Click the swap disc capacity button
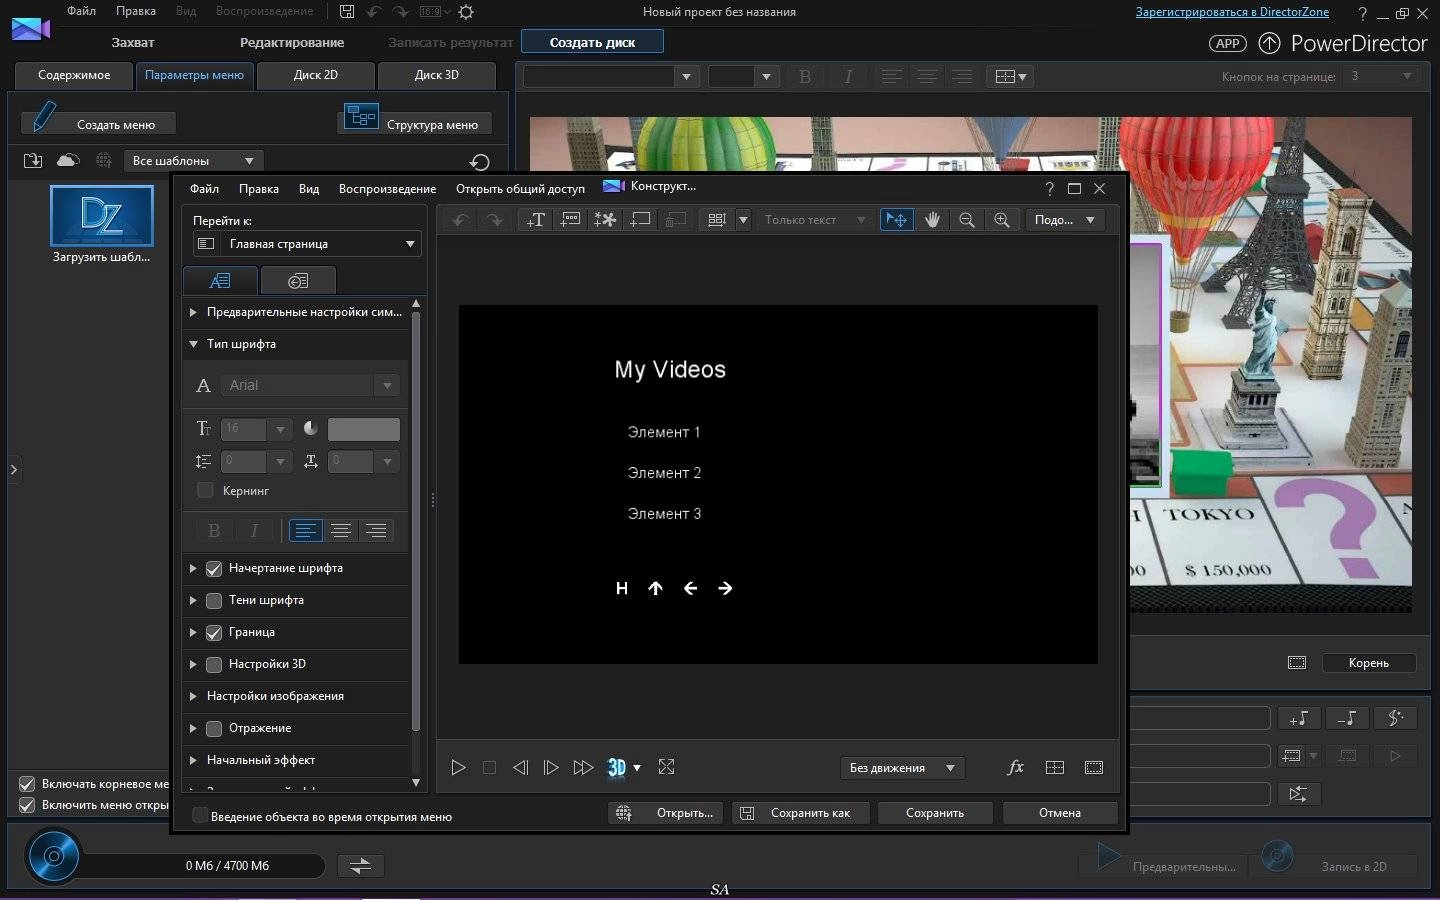This screenshot has height=900, width=1440. pos(360,866)
